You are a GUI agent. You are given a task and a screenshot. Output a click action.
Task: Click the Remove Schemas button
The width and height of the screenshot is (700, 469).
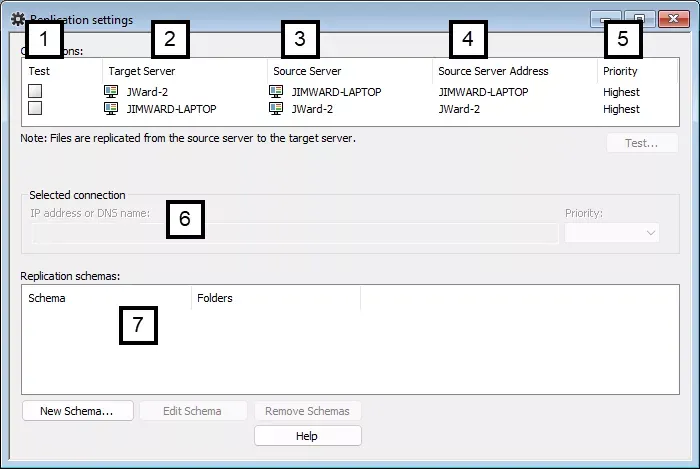tap(308, 411)
